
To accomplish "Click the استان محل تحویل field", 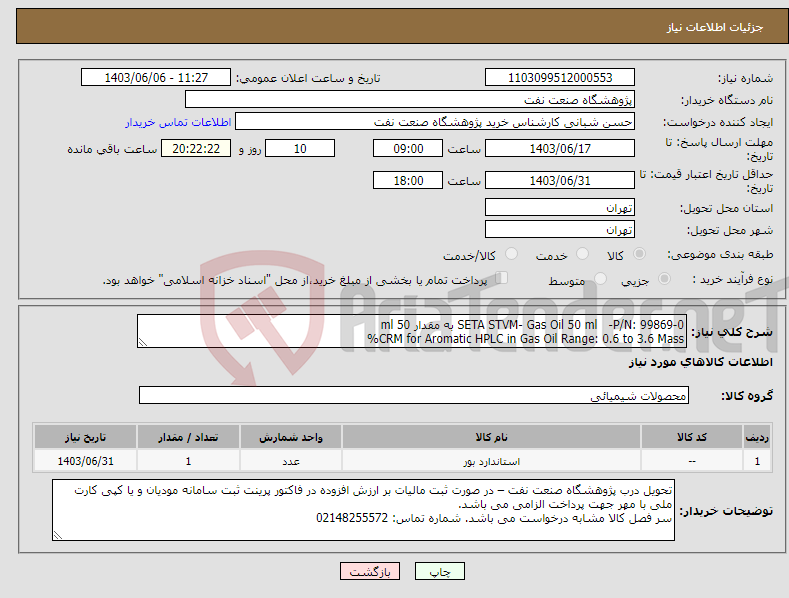I will click(560, 207).
